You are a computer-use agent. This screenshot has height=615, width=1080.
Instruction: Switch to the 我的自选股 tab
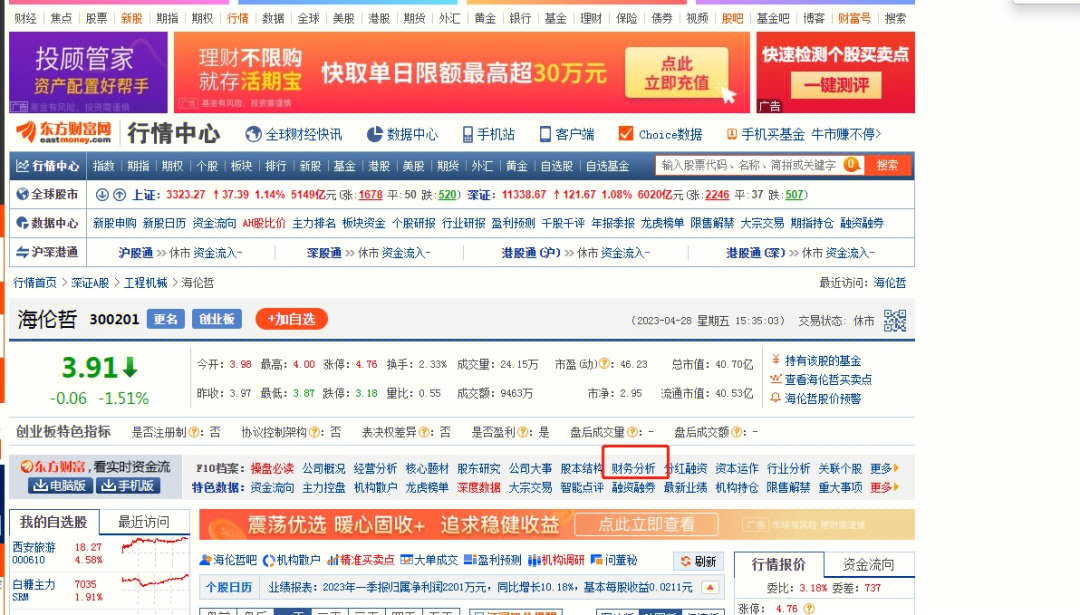click(54, 521)
